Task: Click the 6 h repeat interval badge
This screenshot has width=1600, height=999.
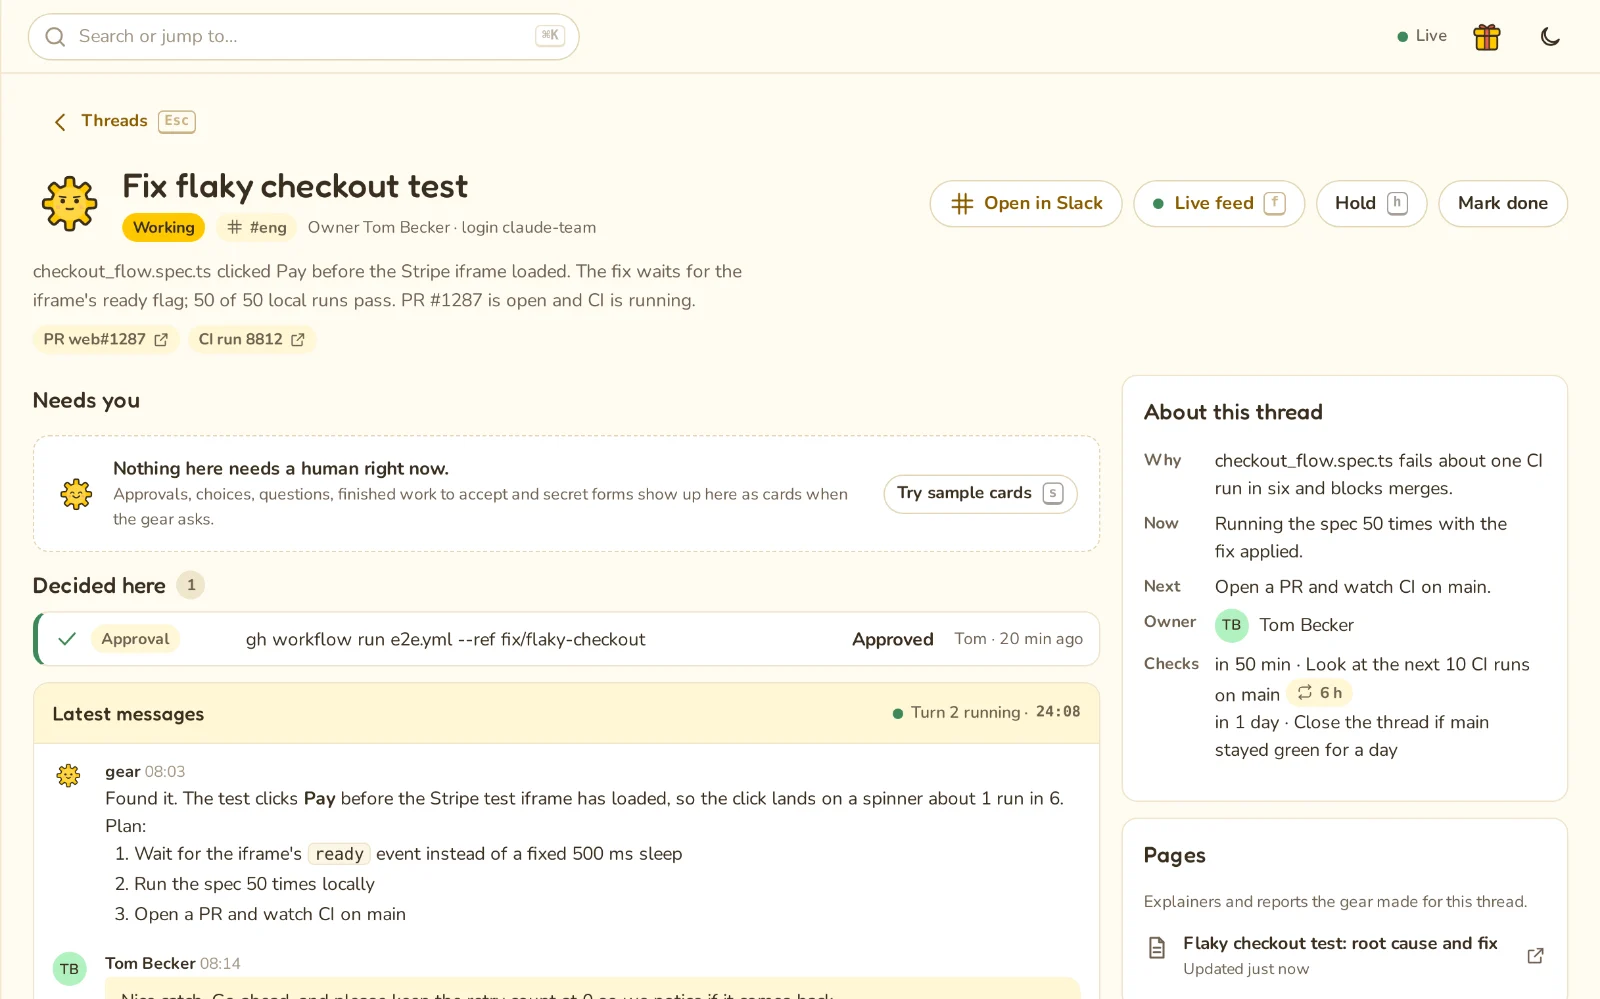Action: pos(1320,693)
